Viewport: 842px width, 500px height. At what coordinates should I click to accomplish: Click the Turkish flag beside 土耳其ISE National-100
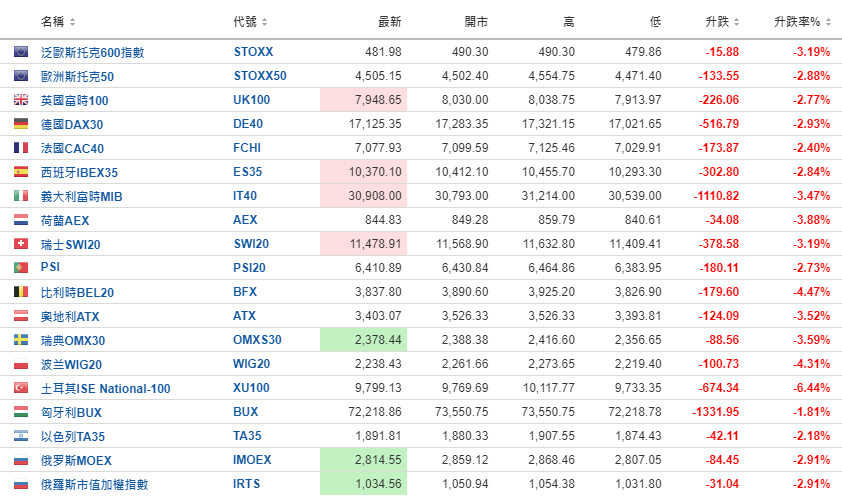pyautogui.click(x=21, y=388)
